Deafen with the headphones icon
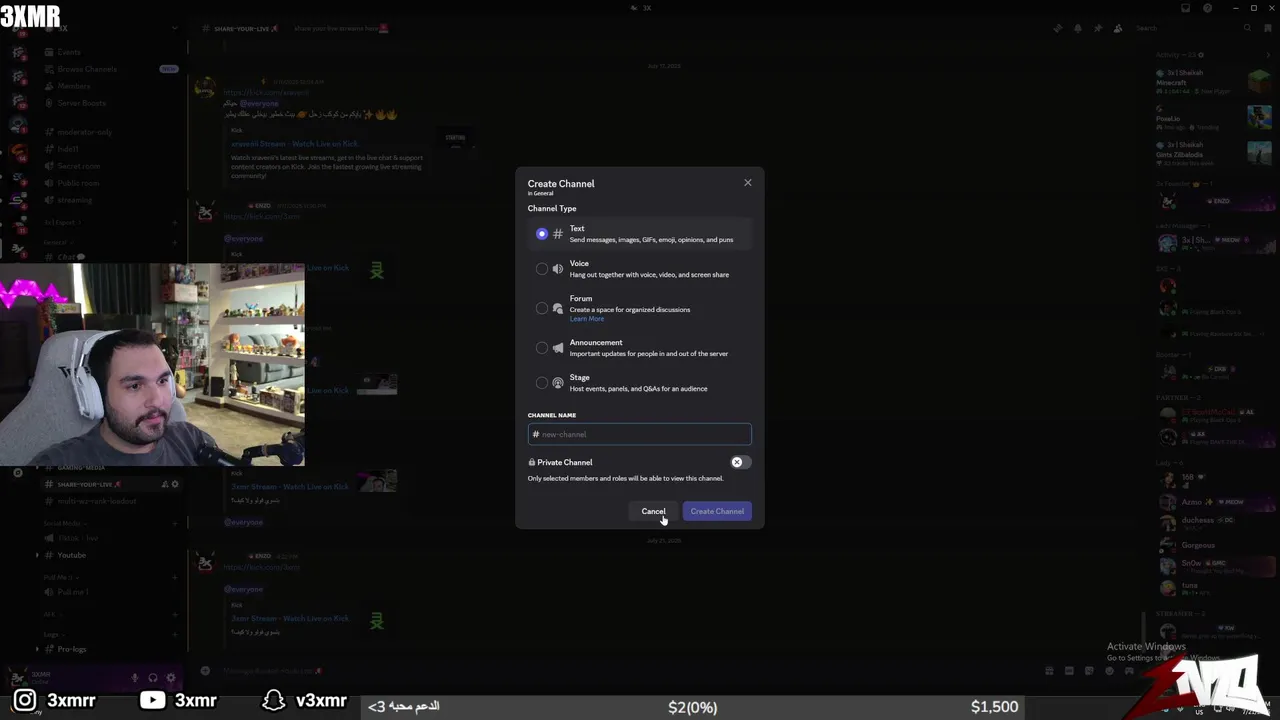The width and height of the screenshot is (1280, 720). pyautogui.click(x=153, y=678)
